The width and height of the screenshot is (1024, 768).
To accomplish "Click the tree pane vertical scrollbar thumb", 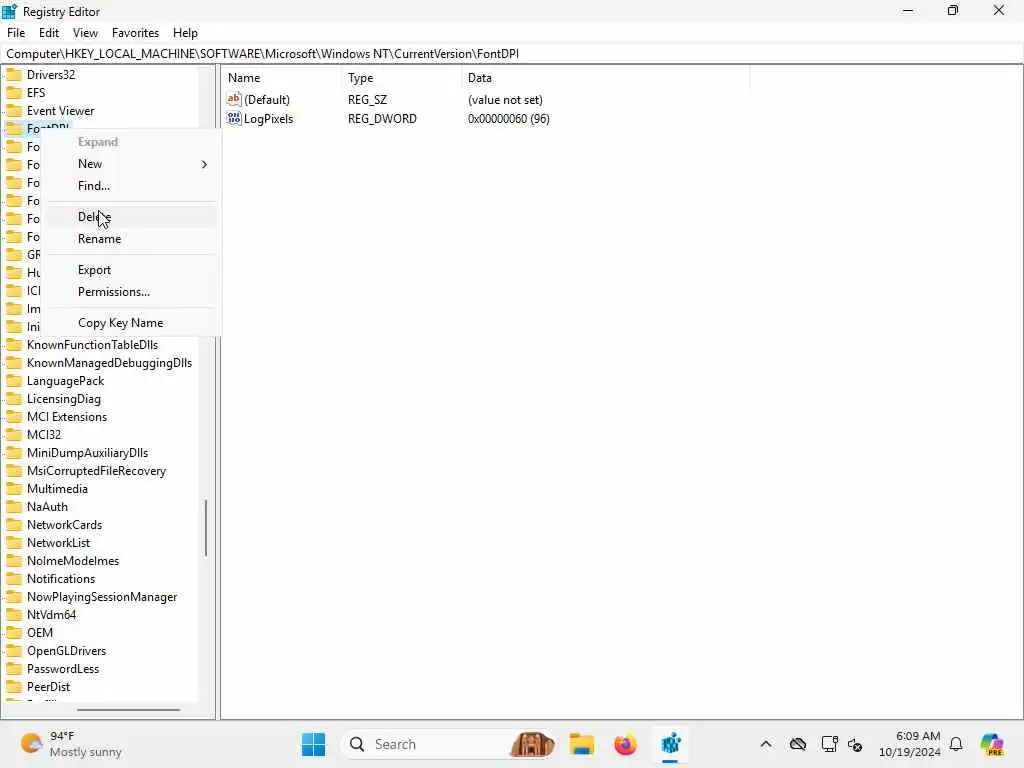I will tap(206, 528).
